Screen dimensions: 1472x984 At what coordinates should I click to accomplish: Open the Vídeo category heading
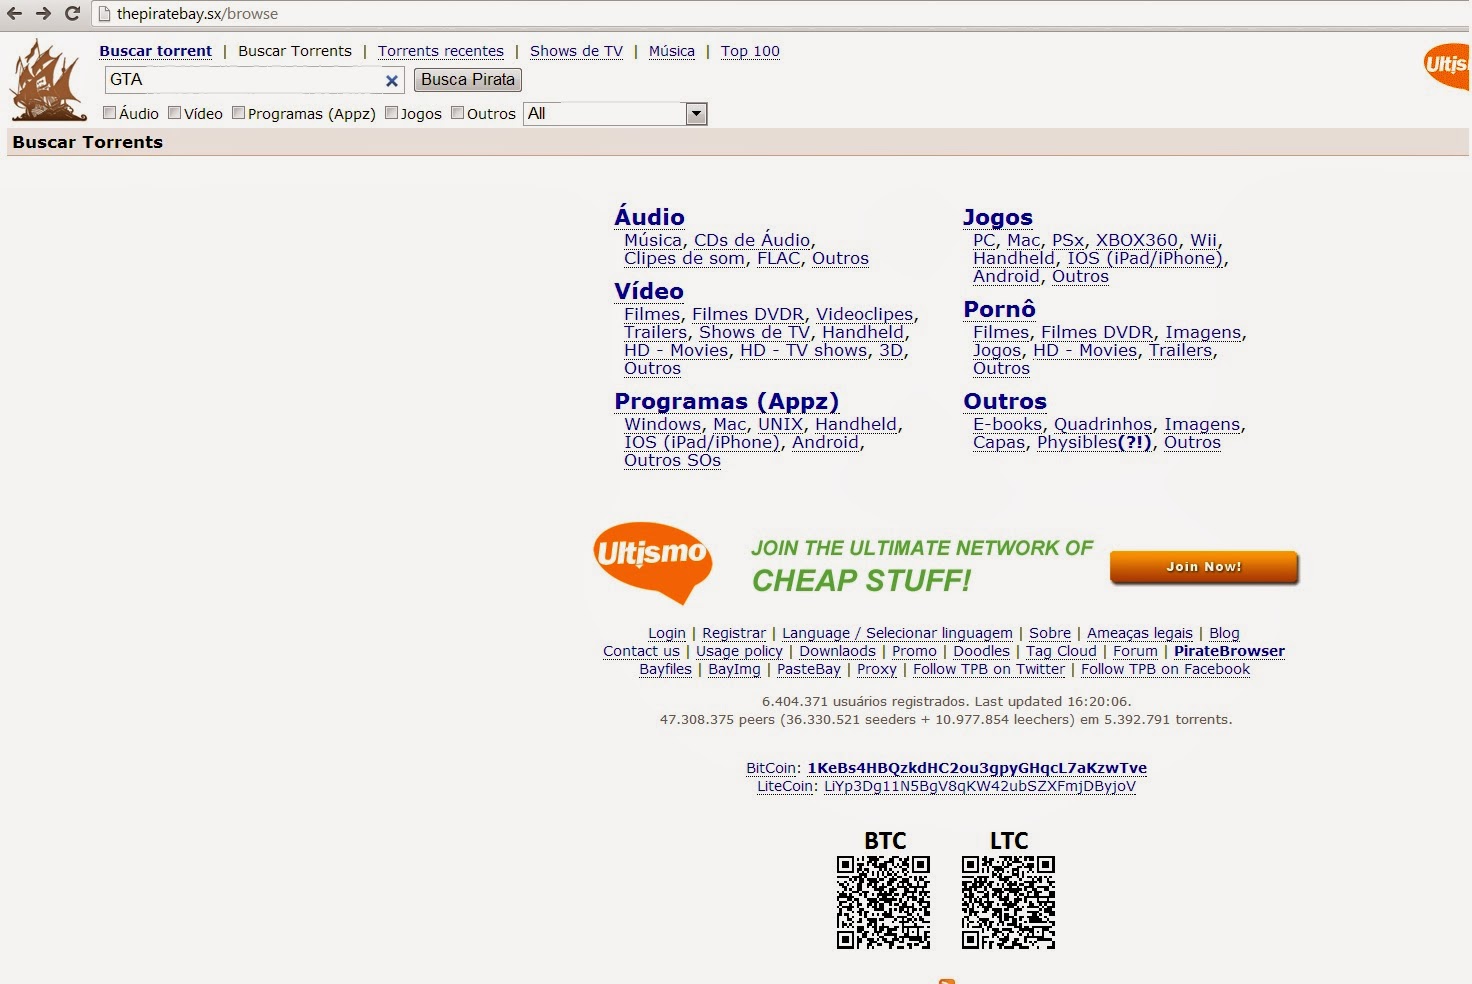[649, 291]
